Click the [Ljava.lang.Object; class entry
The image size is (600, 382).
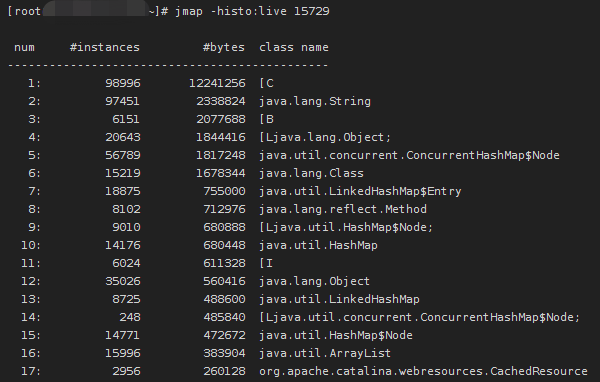pyautogui.click(x=325, y=137)
